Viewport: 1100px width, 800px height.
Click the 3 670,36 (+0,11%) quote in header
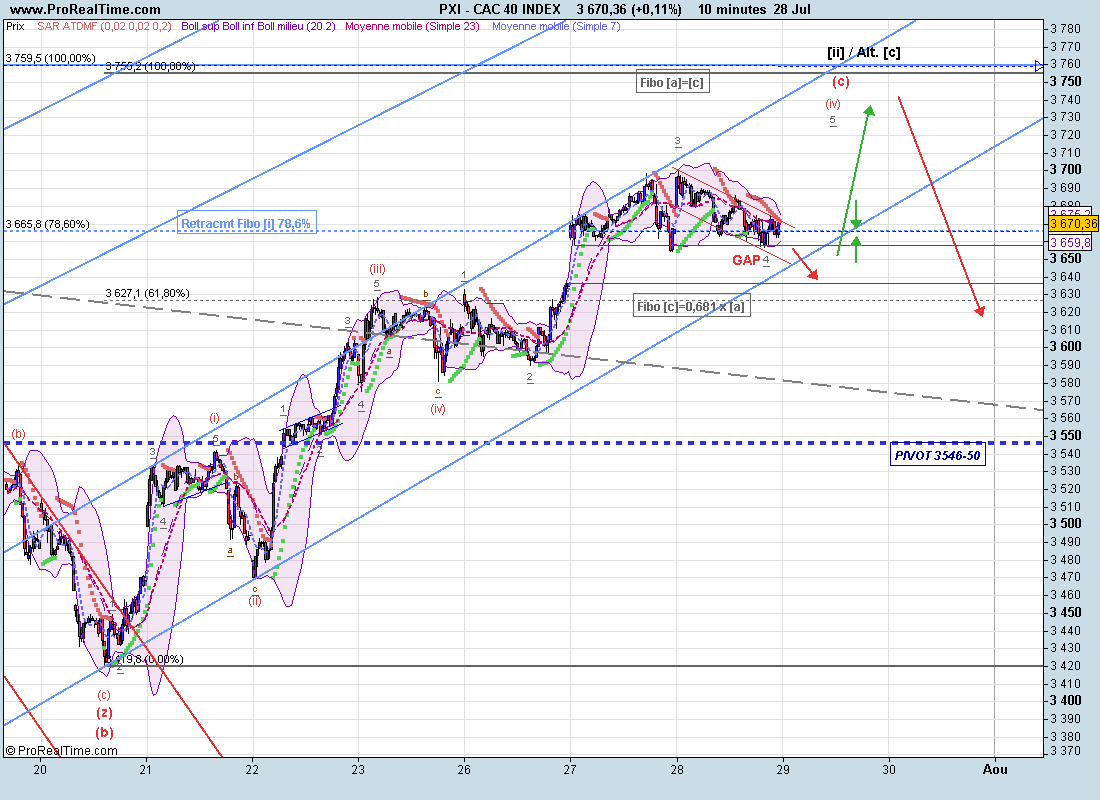coord(629,9)
